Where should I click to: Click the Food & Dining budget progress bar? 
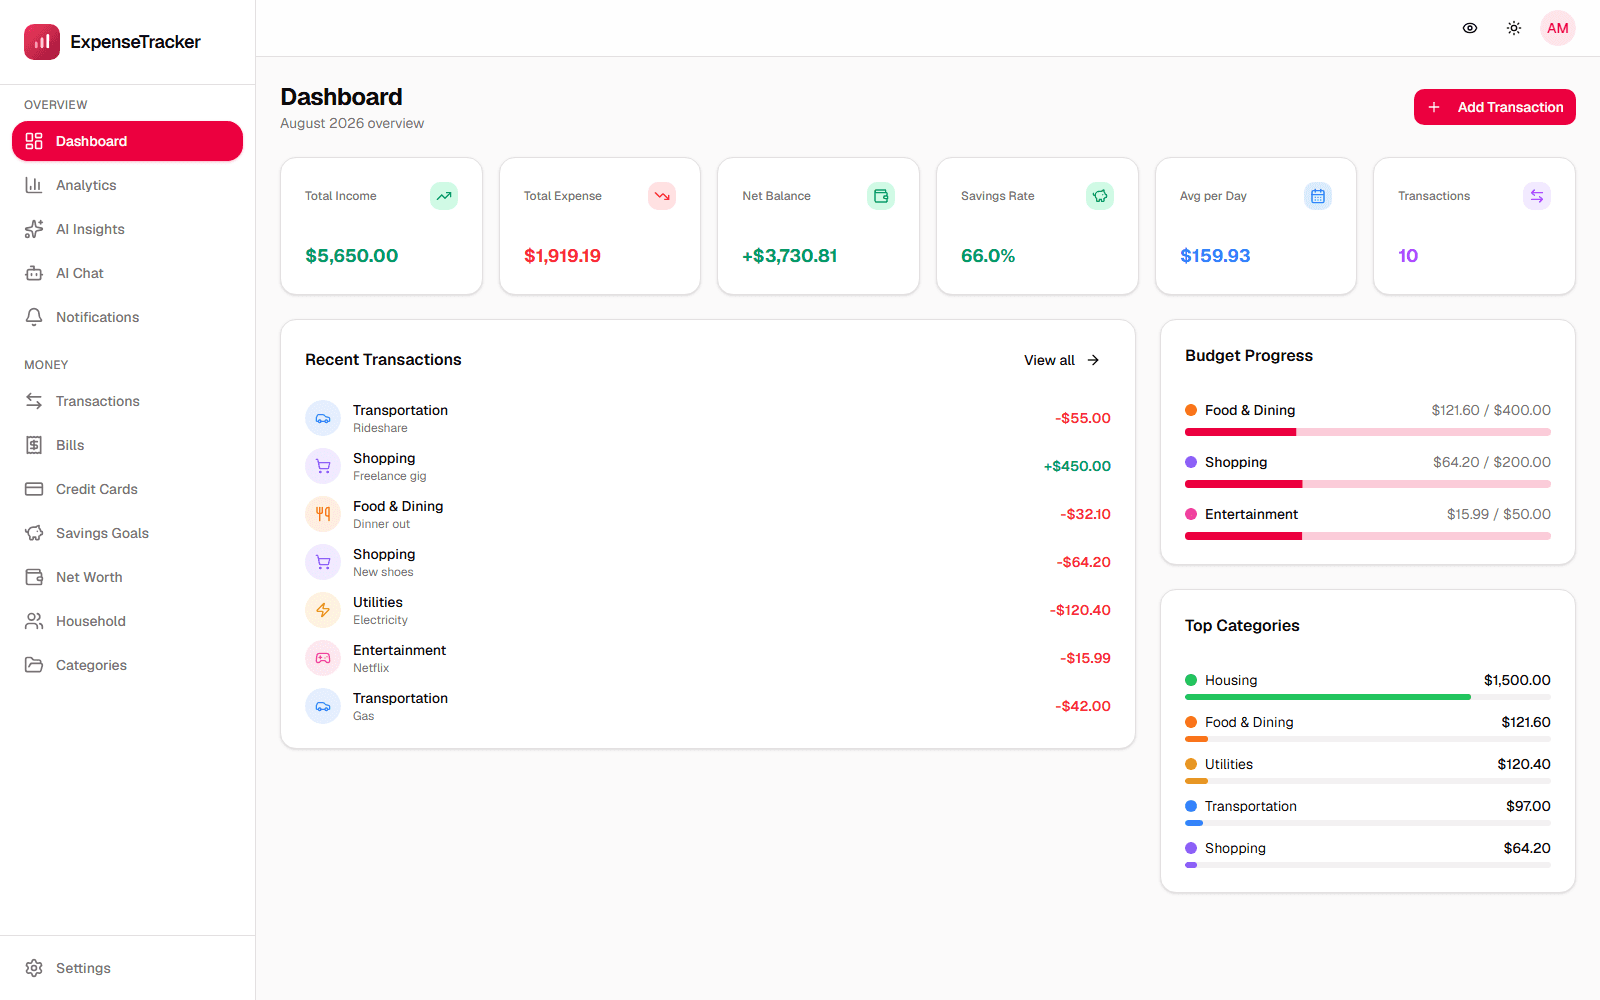click(1368, 432)
